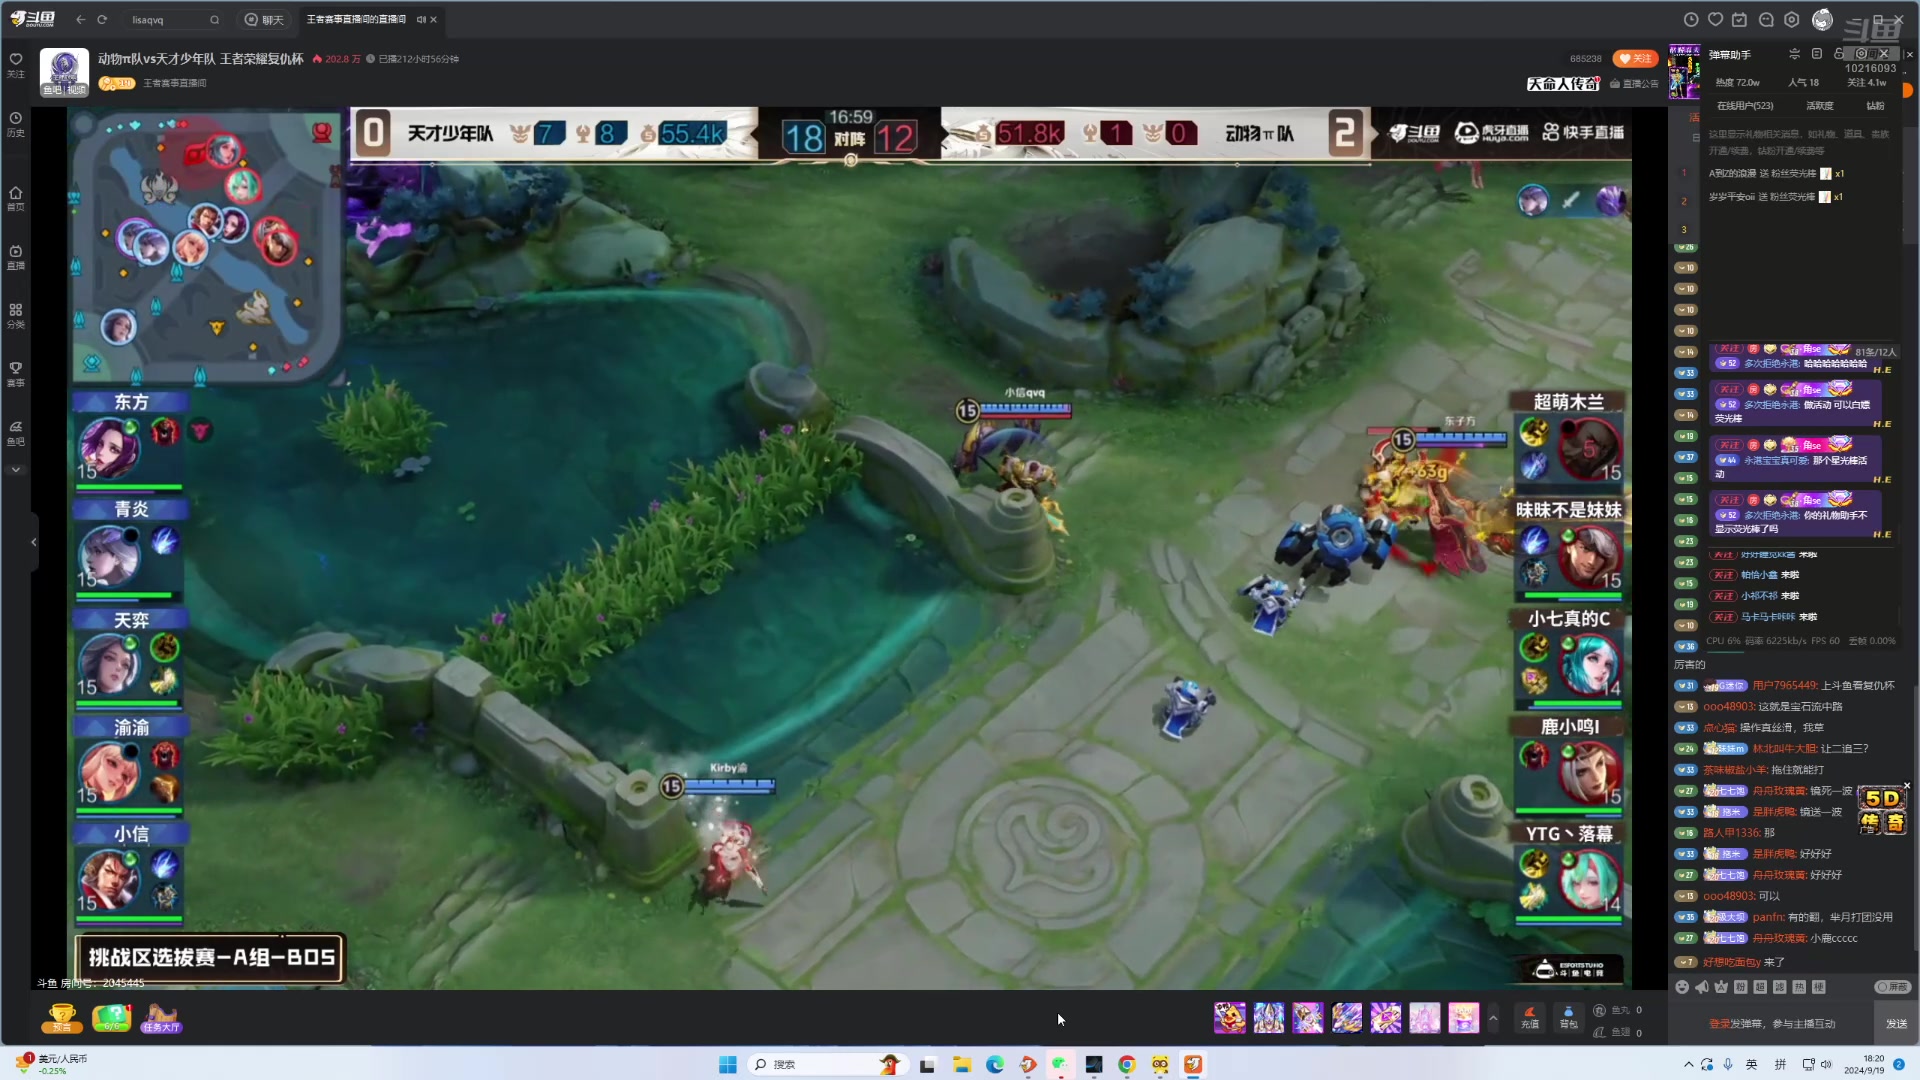Collapse the left panel arrow handle
The height and width of the screenshot is (1080, 1920).
[34, 542]
